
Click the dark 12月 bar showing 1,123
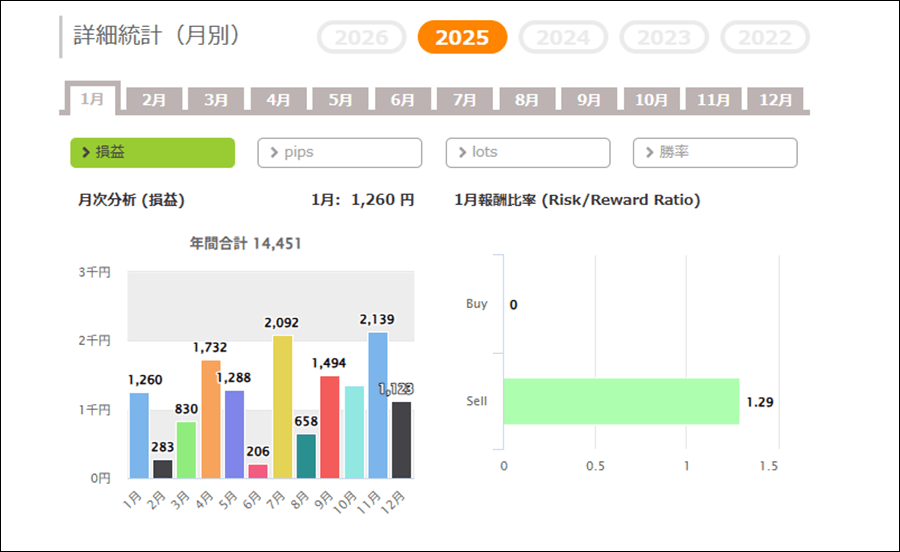coord(402,440)
